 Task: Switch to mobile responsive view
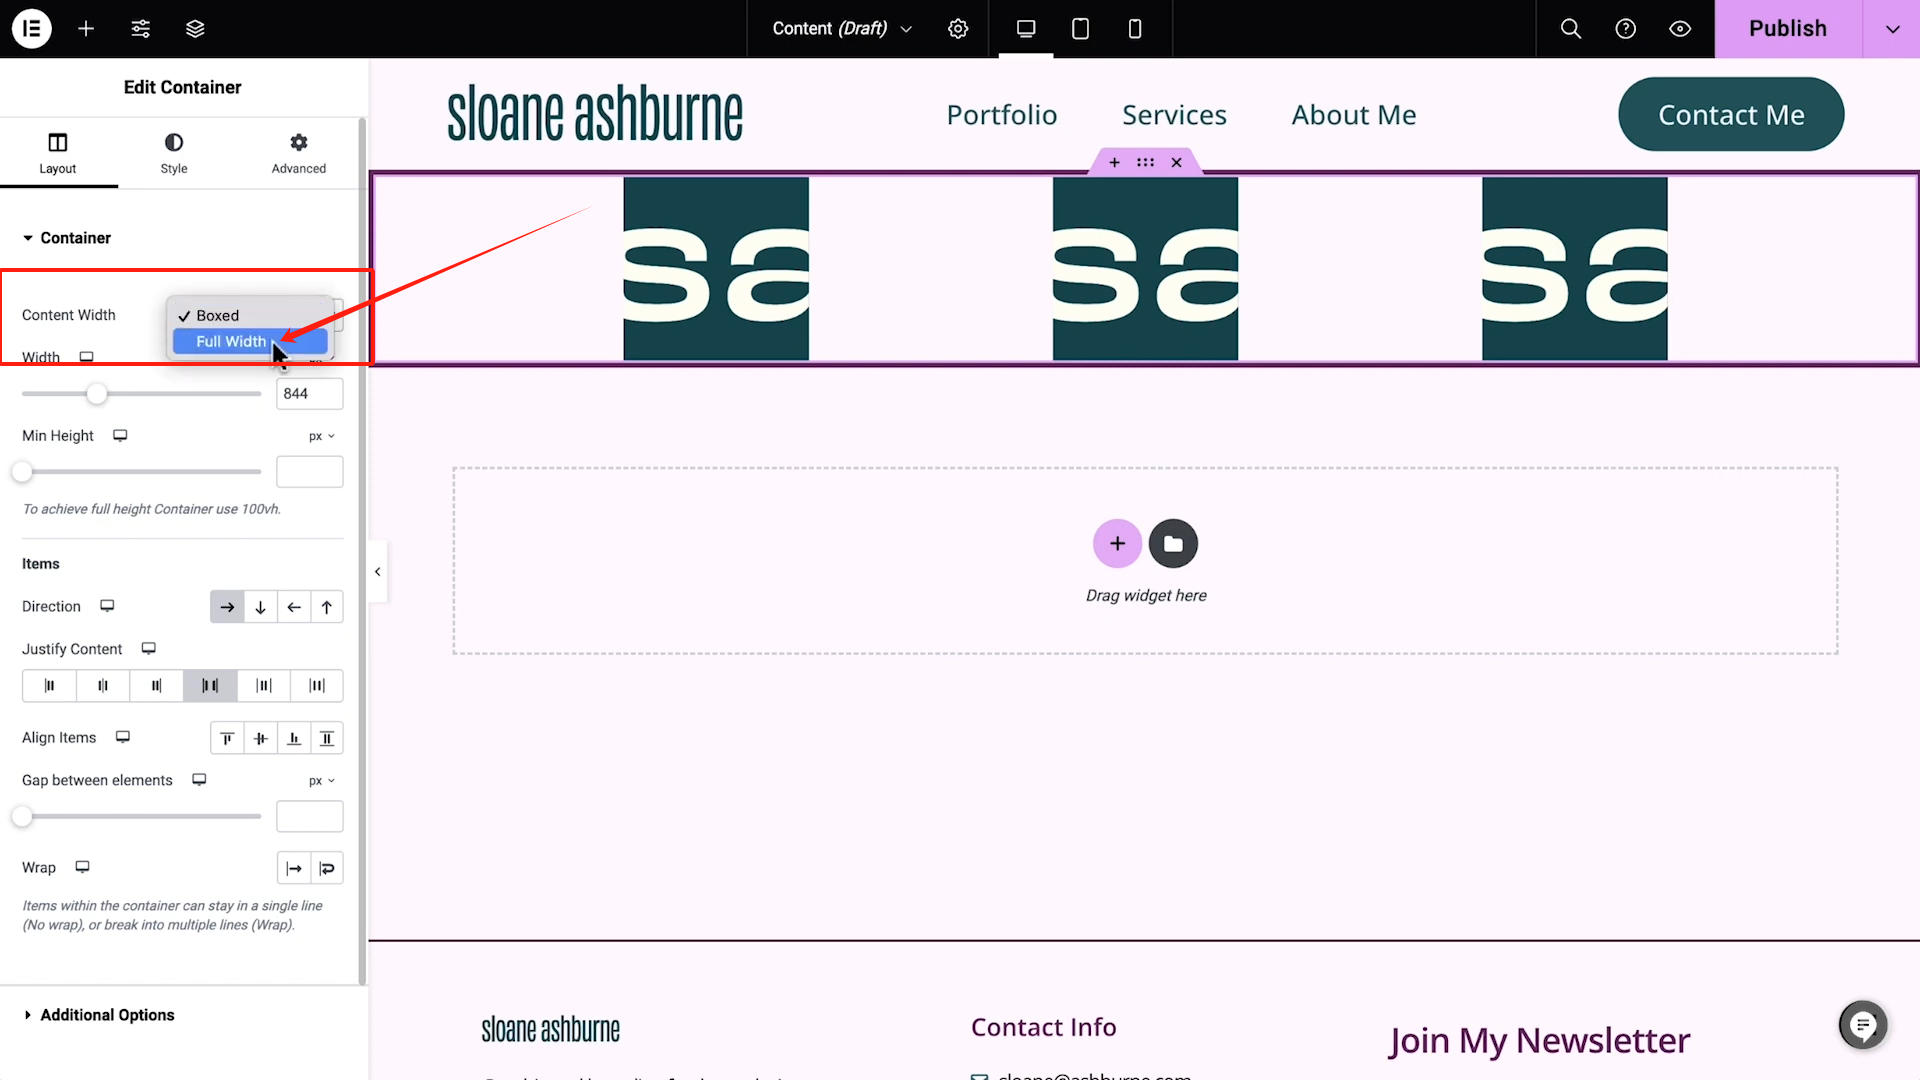[1134, 28]
